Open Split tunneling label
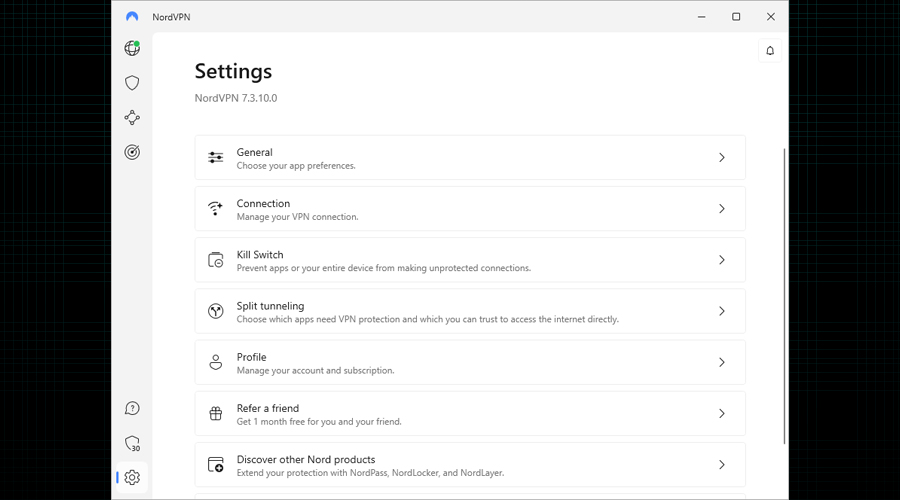 (270, 306)
